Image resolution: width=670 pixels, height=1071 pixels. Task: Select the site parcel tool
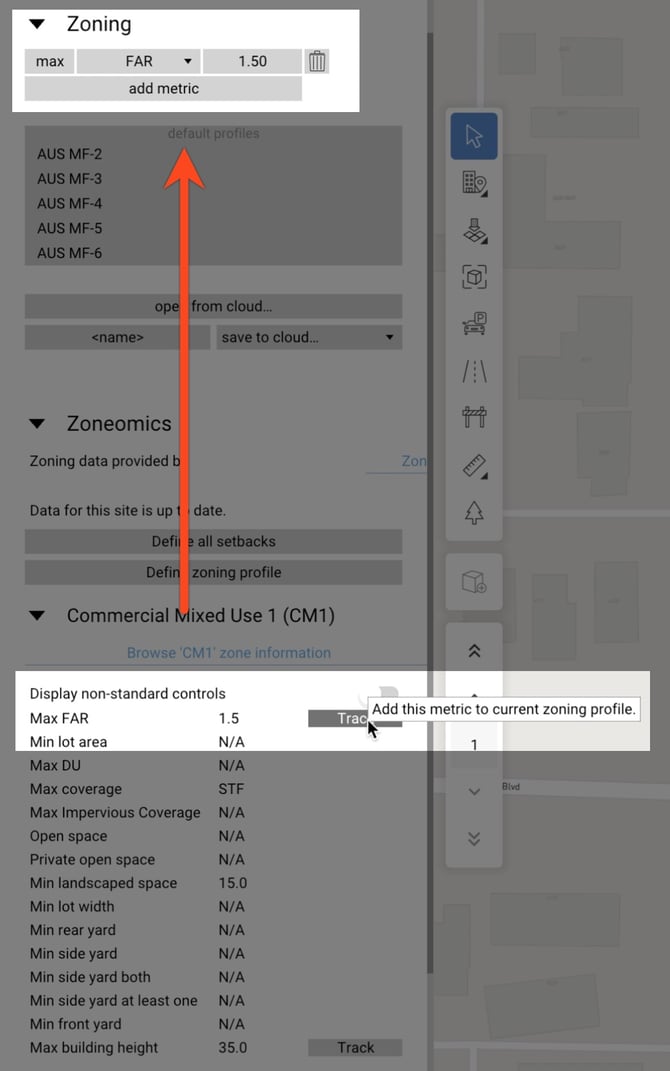(474, 231)
